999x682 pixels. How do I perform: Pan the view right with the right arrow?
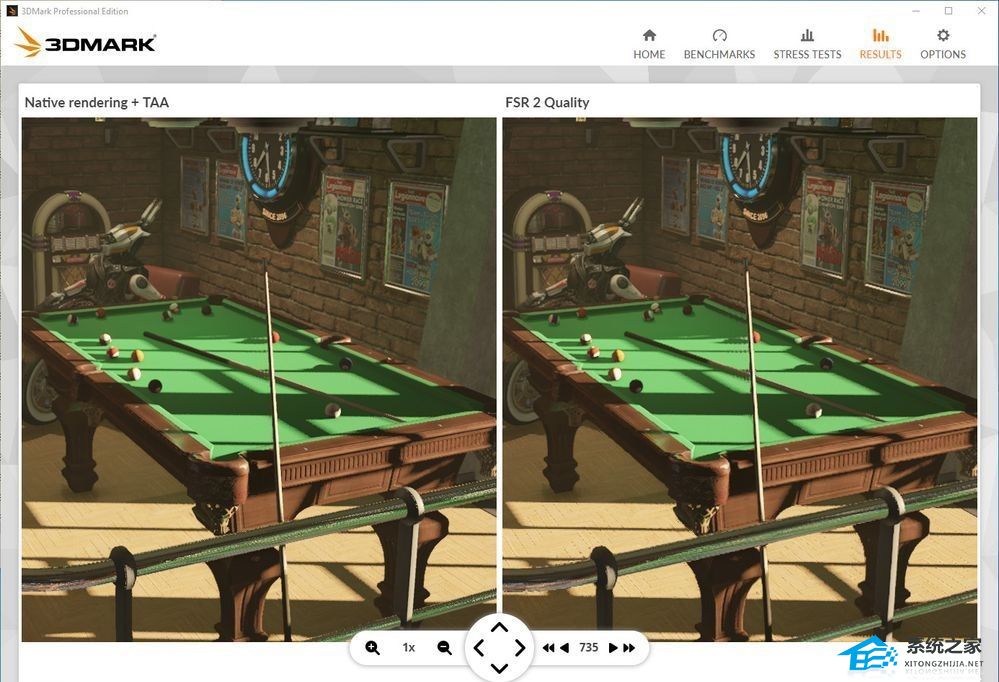520,648
